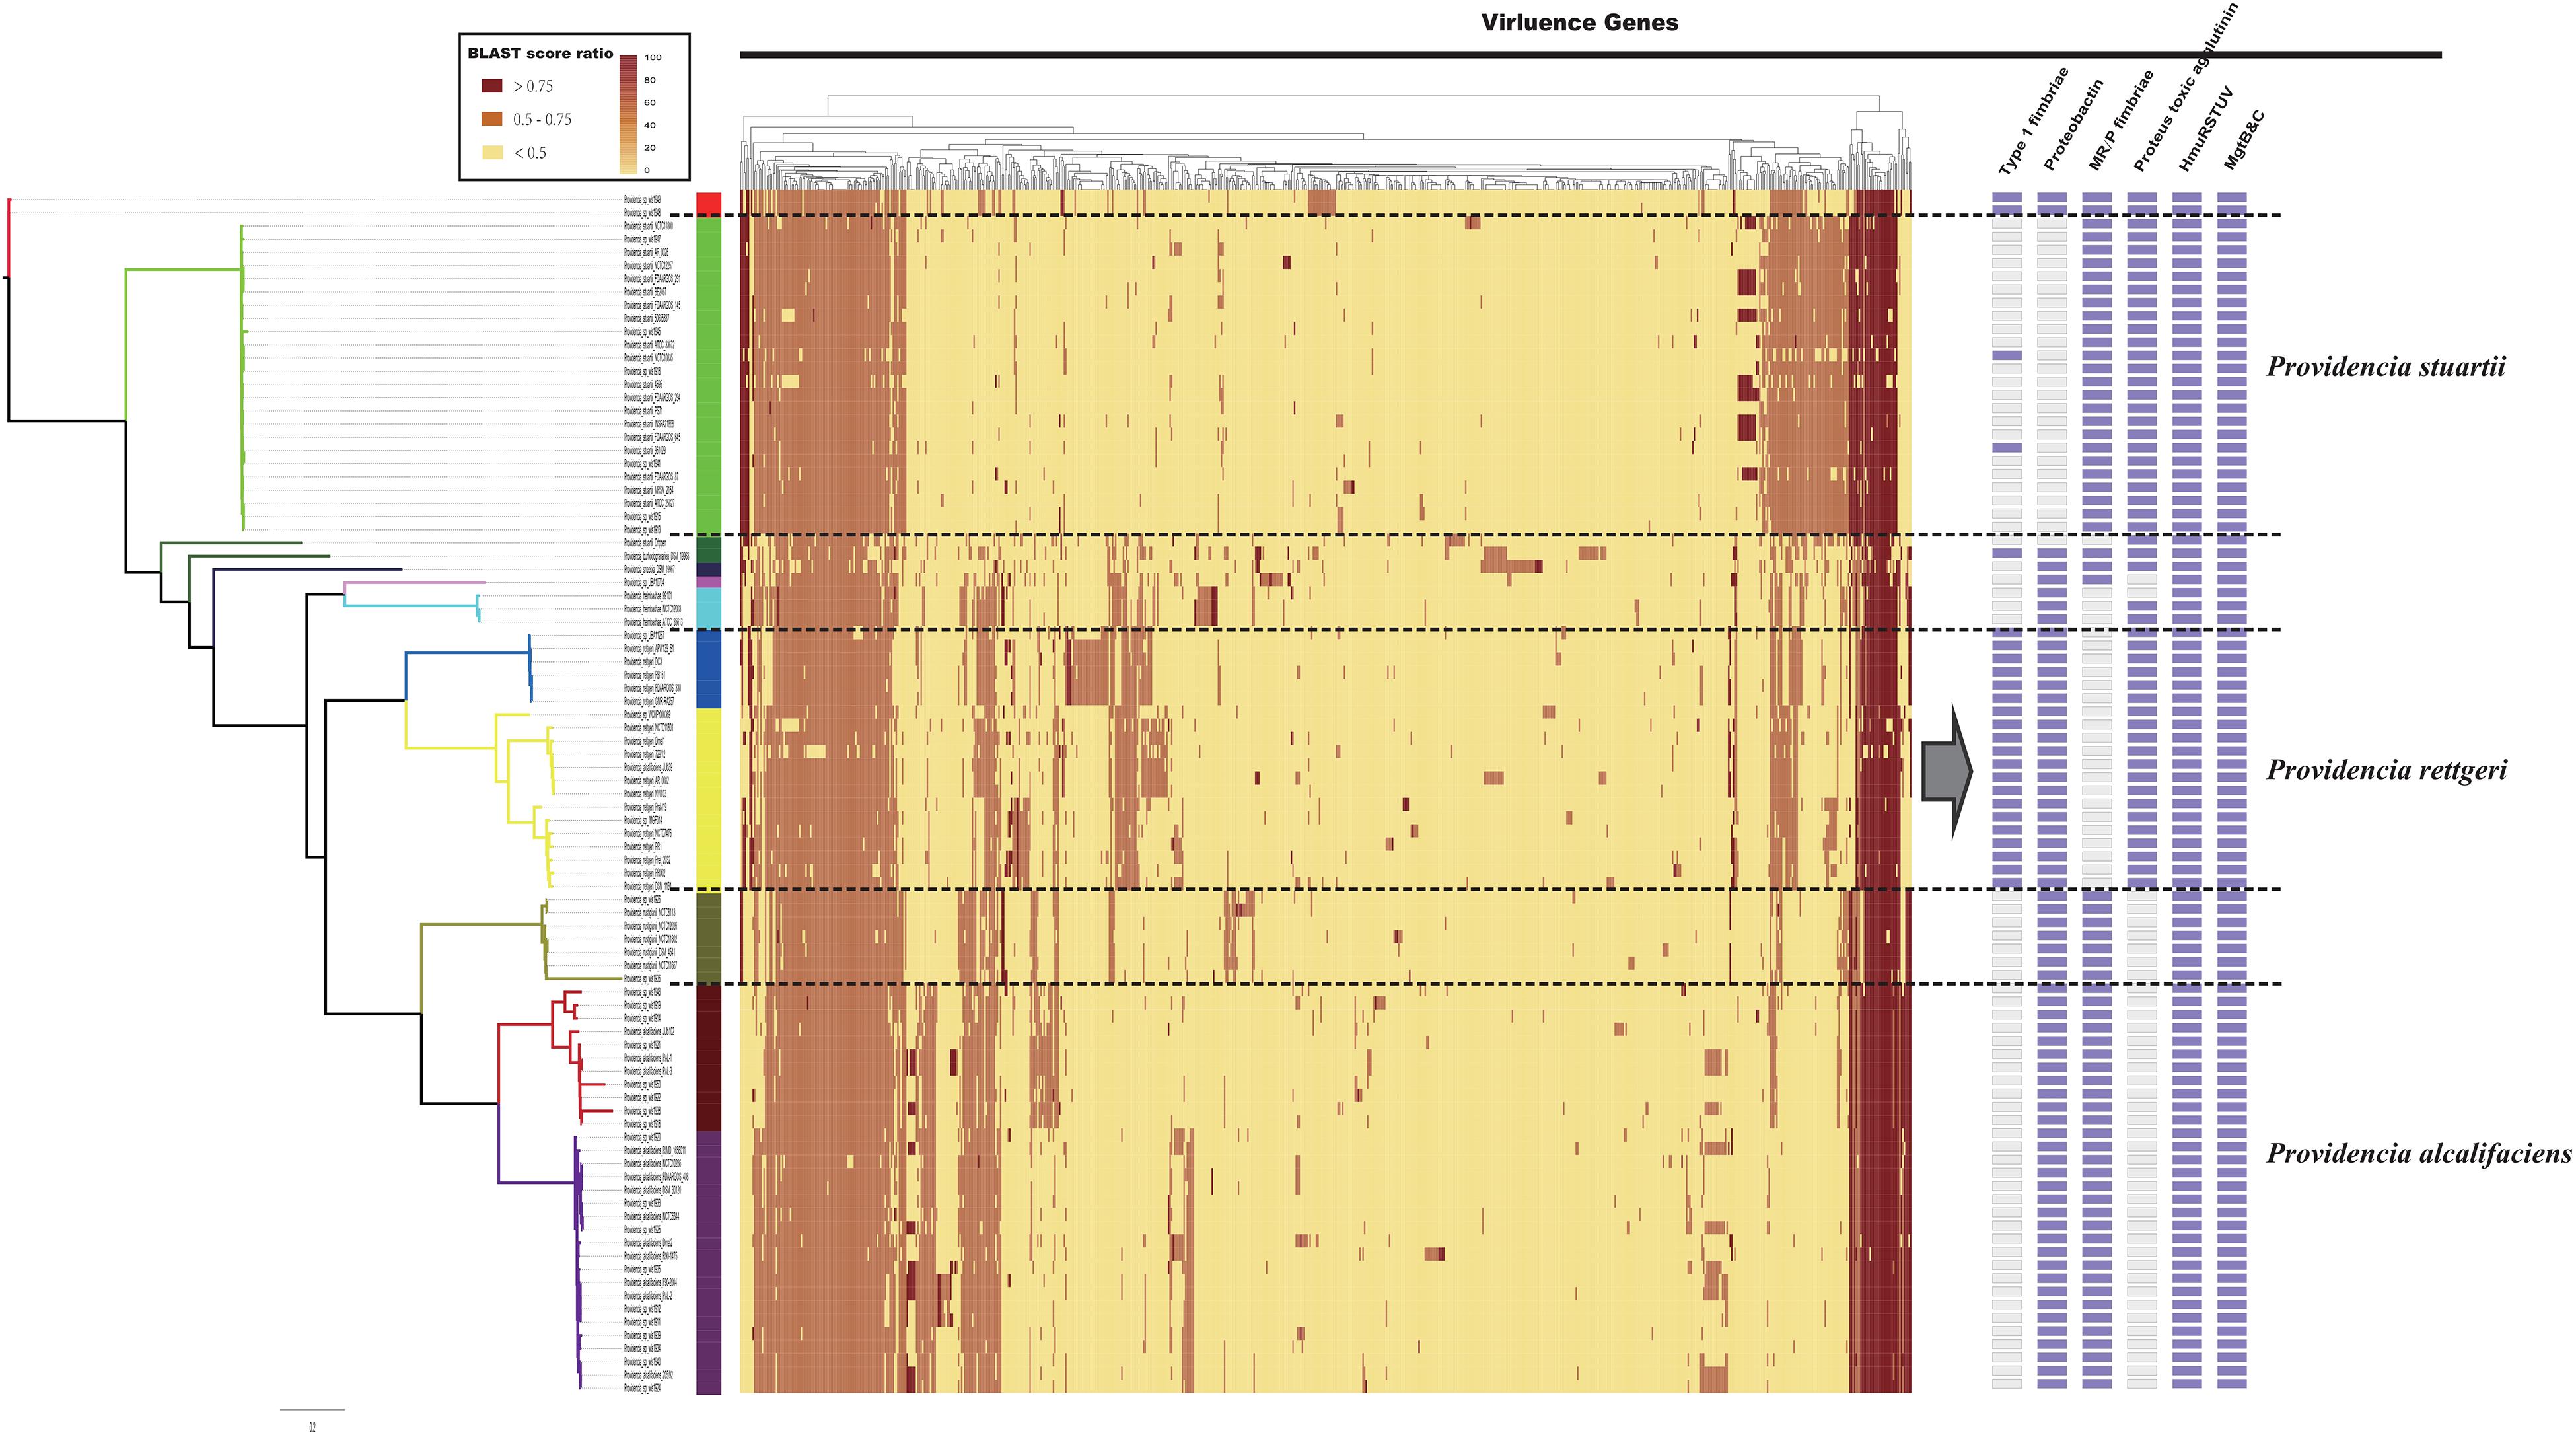Click tree leaf 'Providencia_rustigianii_NCTC8113'
Image resolution: width=2576 pixels, height=1435 pixels.
coord(650,913)
